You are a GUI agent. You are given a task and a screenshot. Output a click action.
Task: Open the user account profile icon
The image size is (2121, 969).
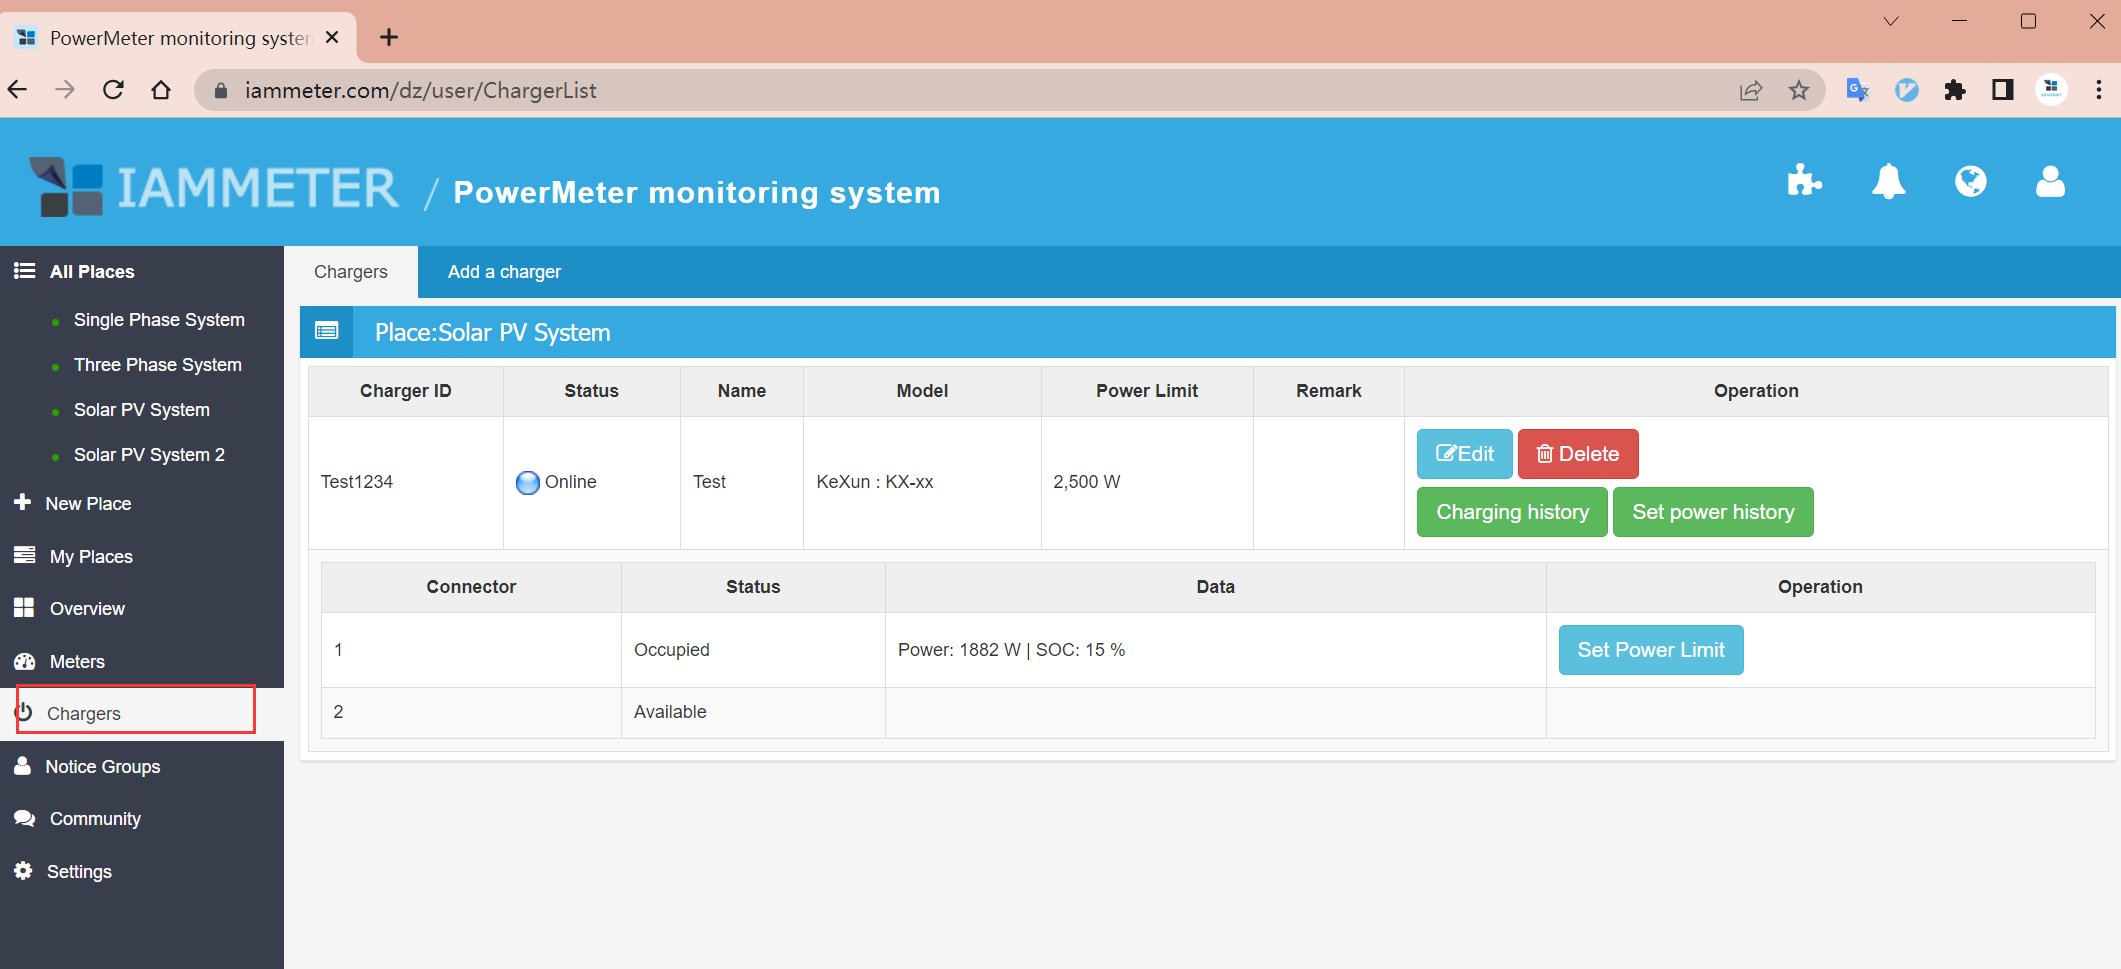2050,182
